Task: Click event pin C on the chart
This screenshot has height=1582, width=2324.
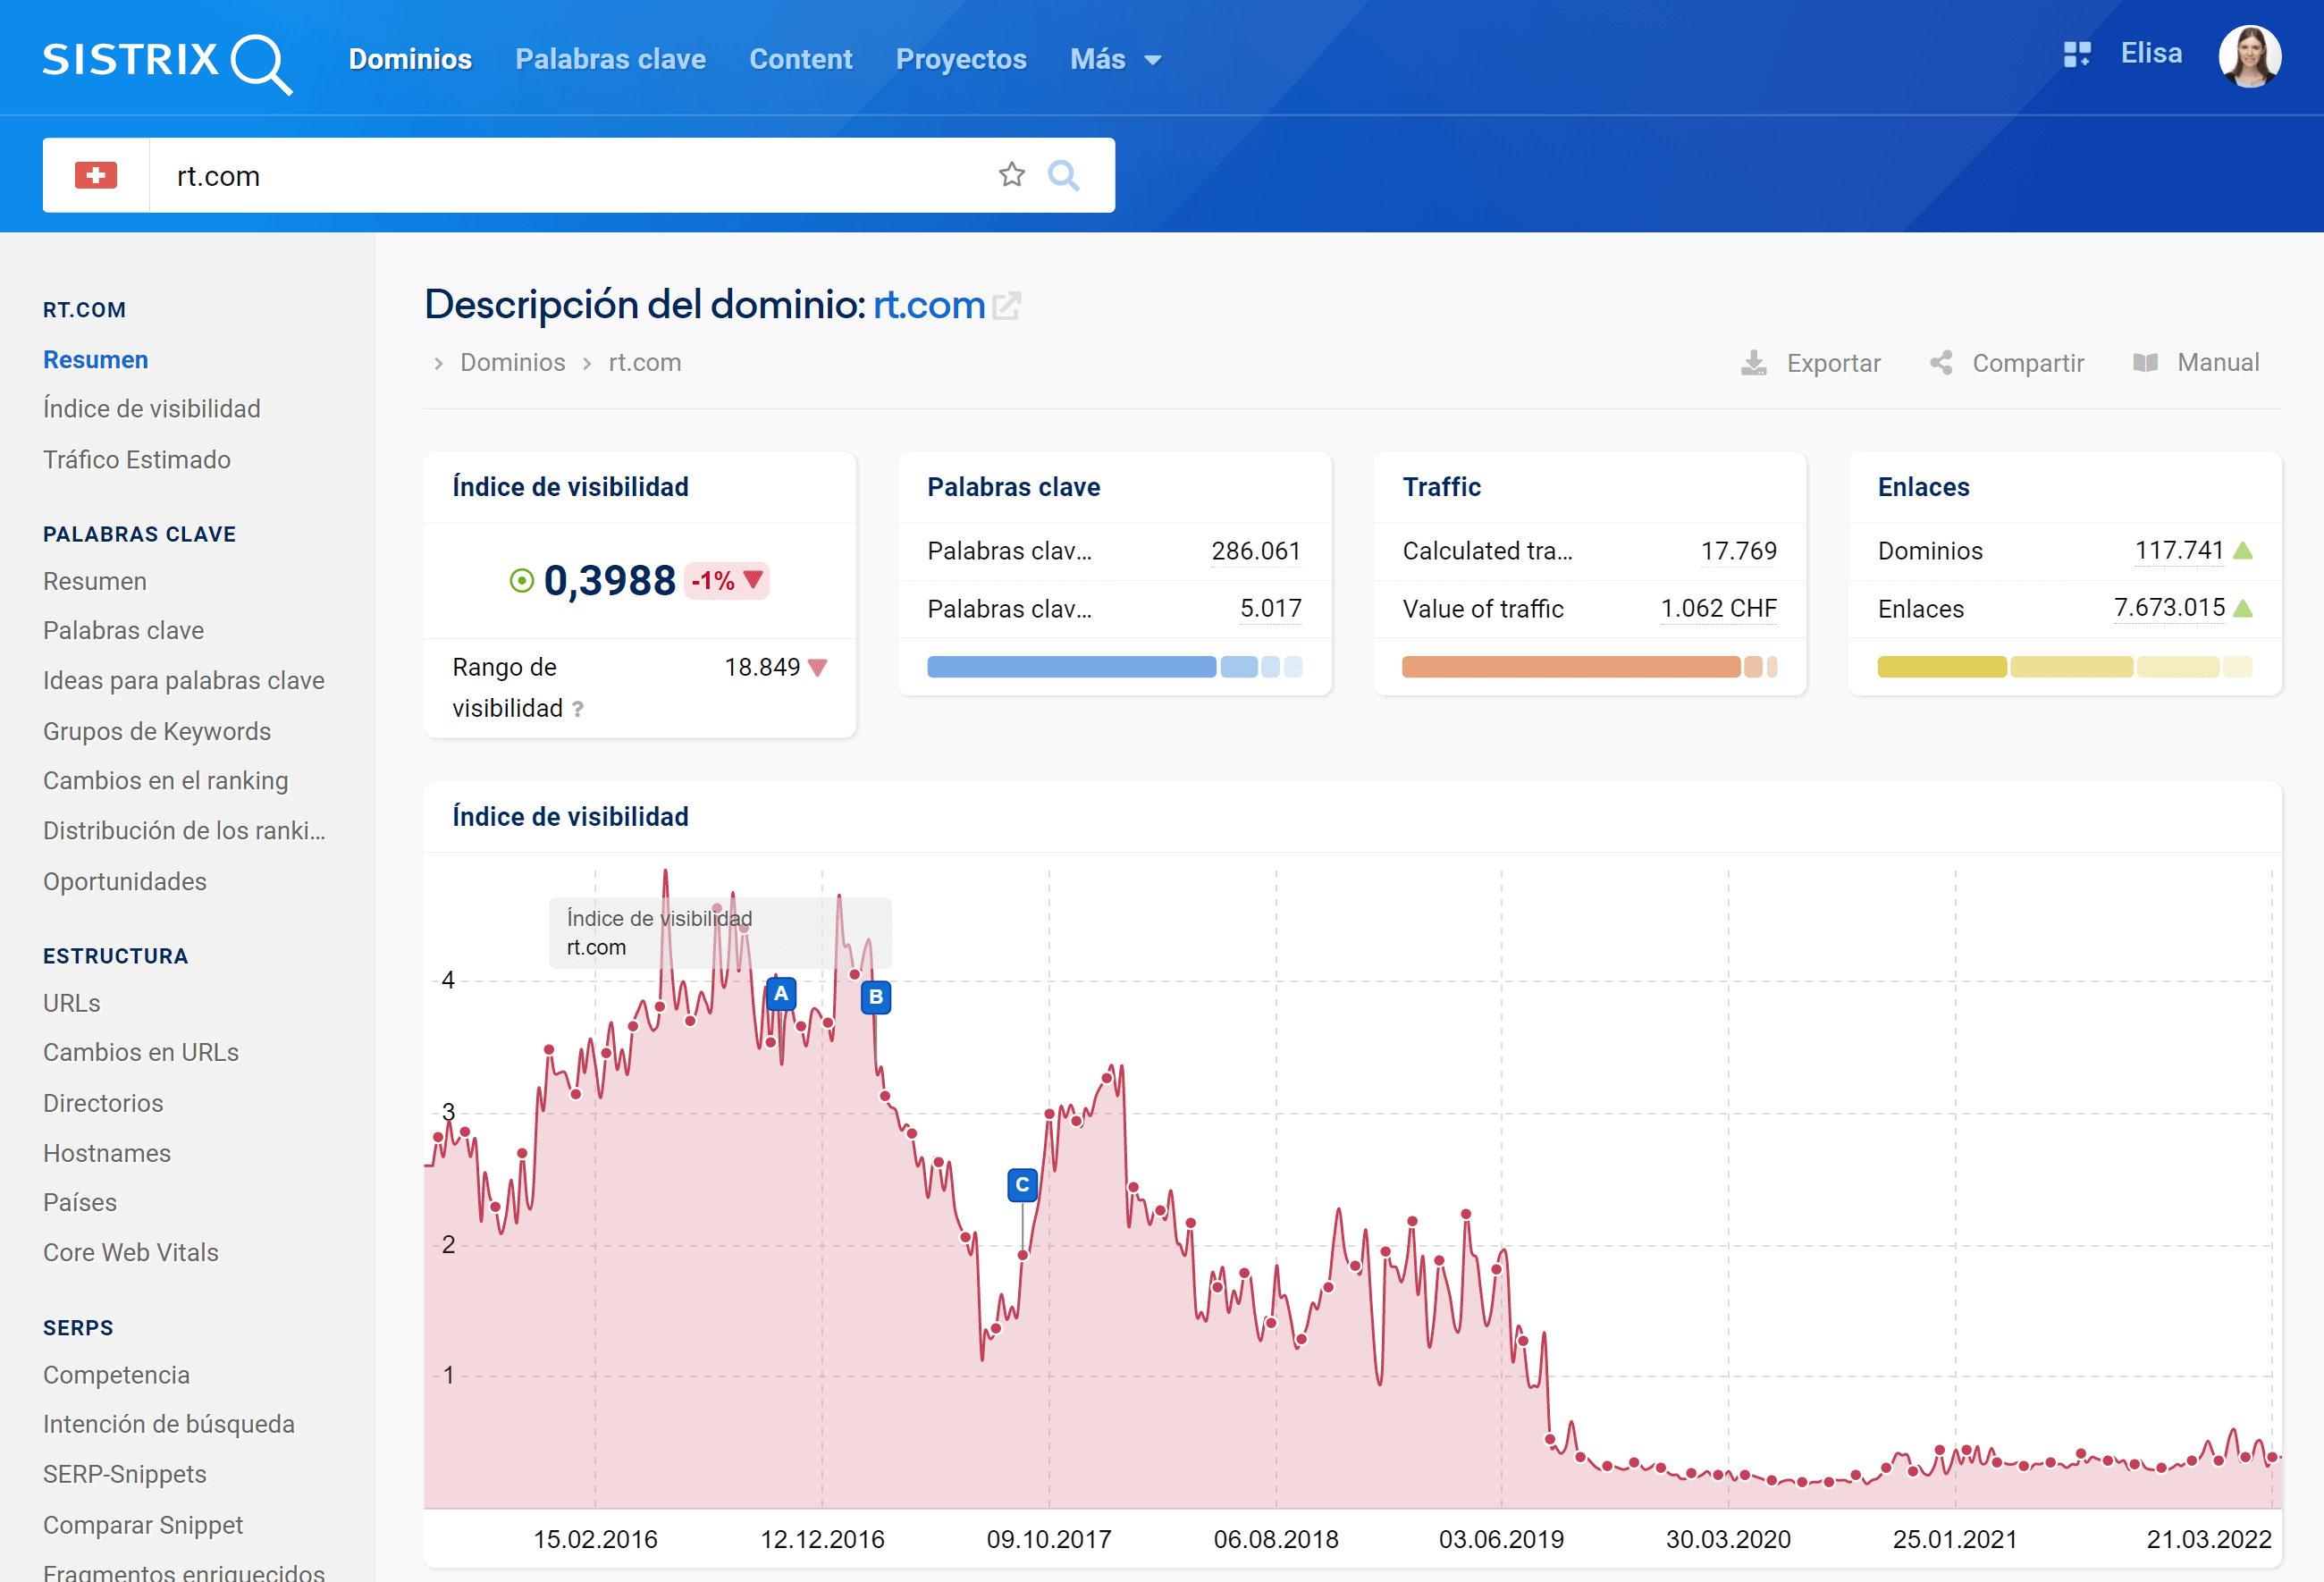Action: [x=1022, y=1184]
